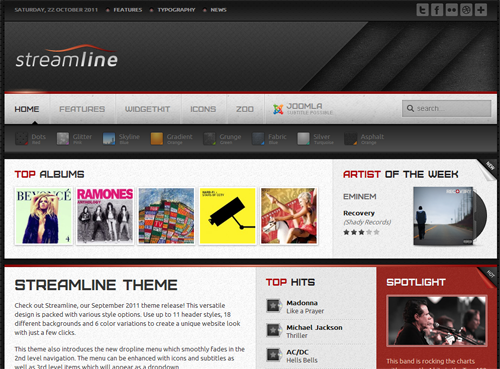
Task: Open the HOME menu item
Action: pos(27,109)
